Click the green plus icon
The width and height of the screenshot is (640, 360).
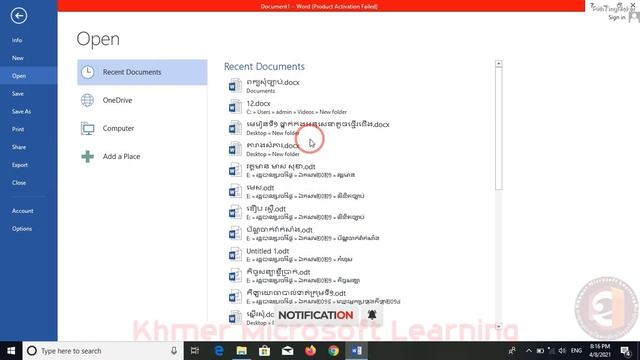click(x=87, y=156)
